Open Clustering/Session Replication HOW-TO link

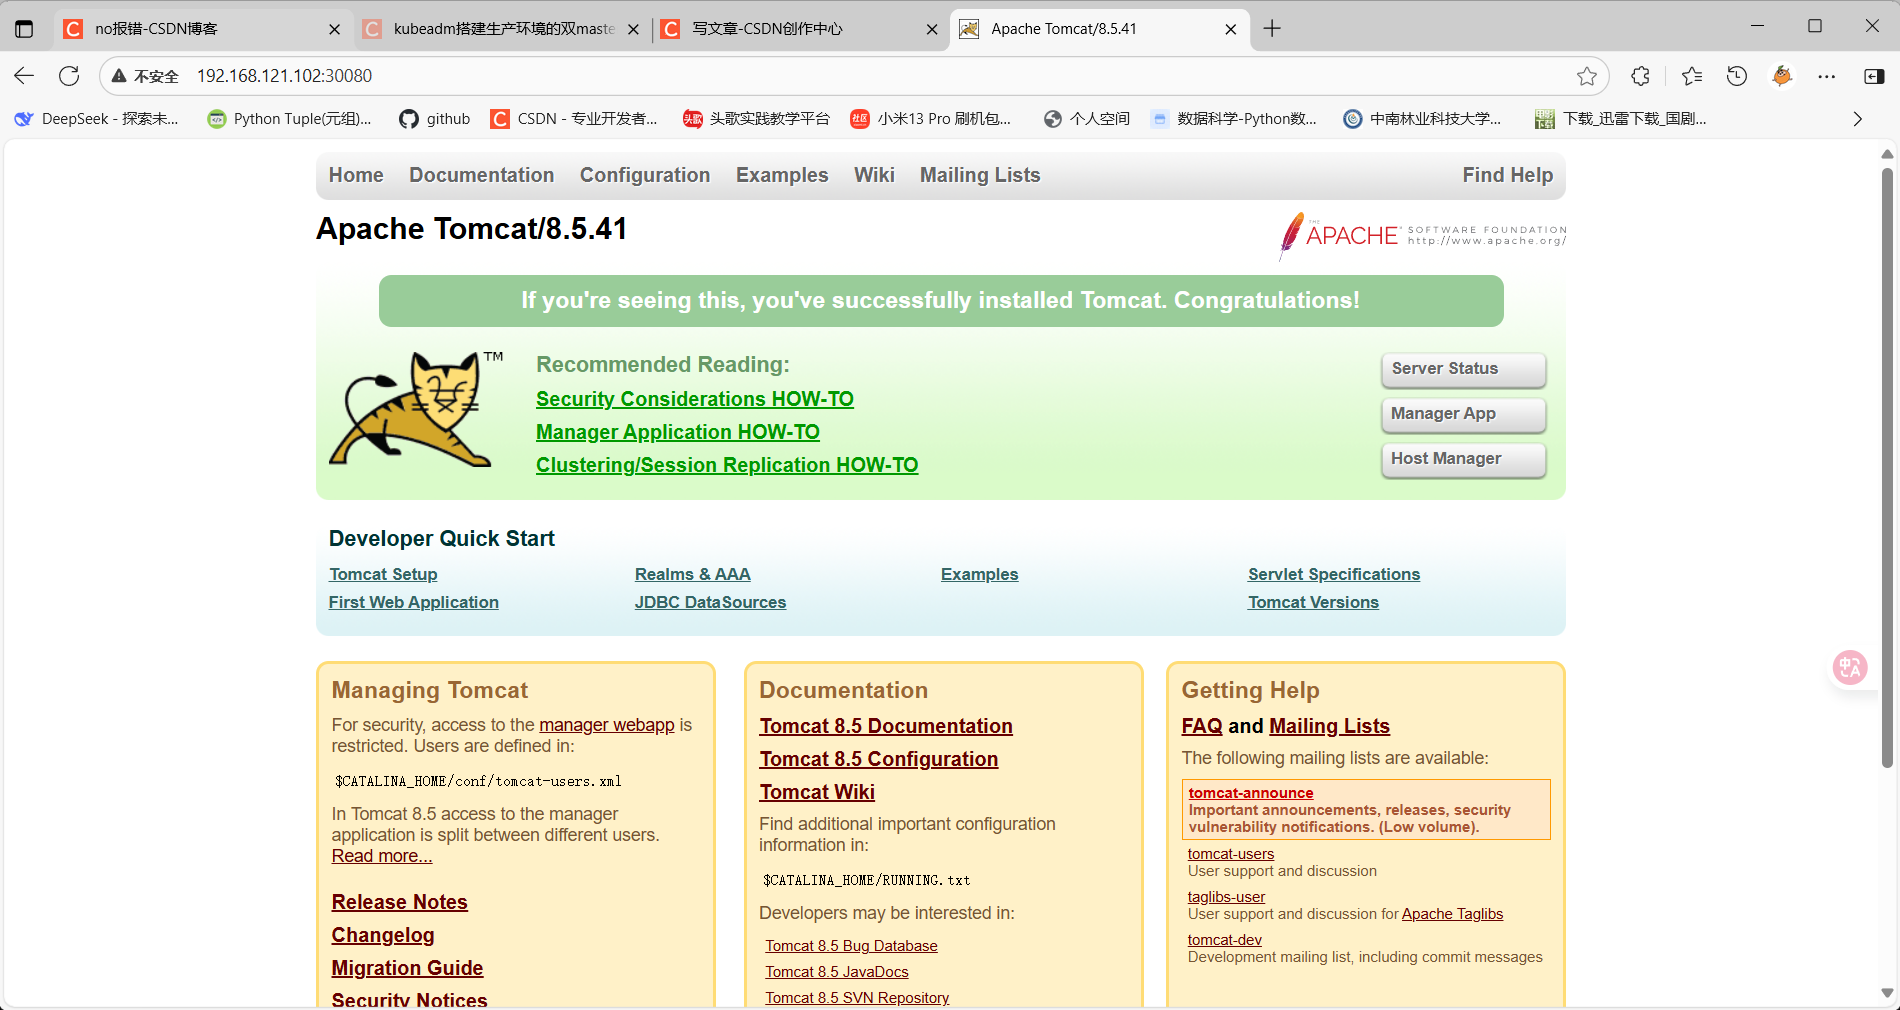coord(727,465)
